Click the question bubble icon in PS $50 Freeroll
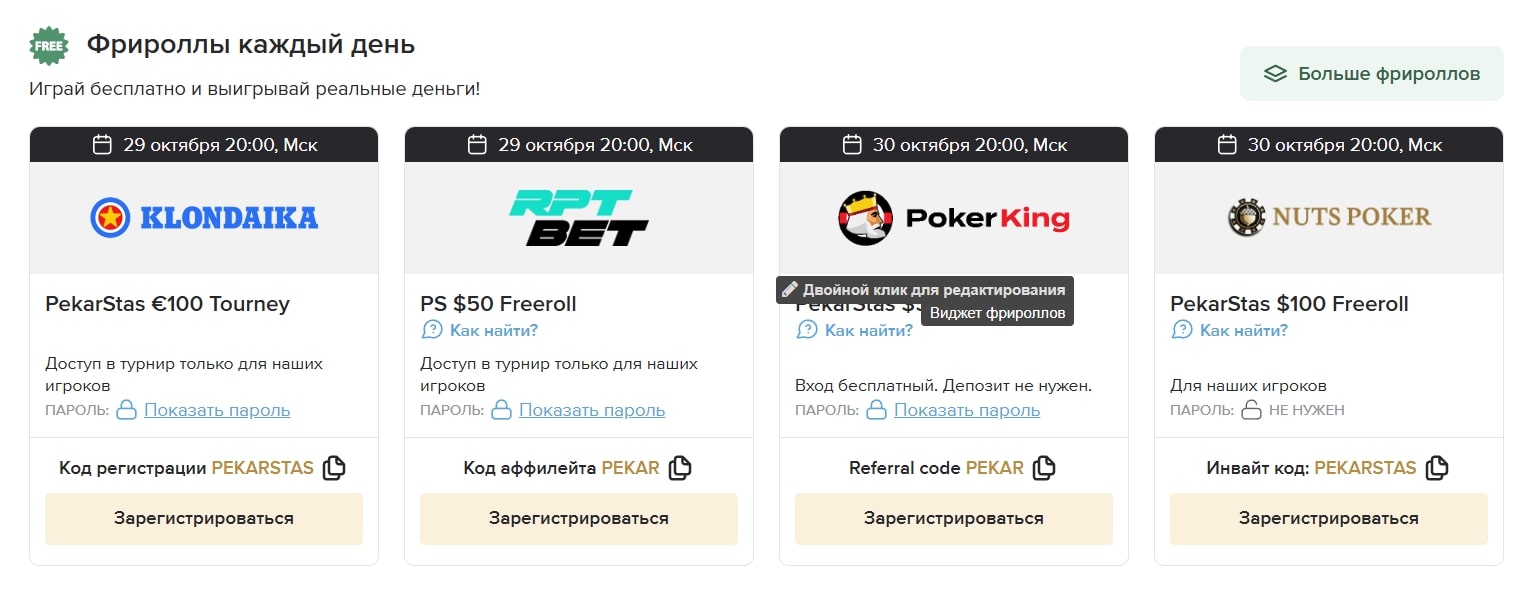This screenshot has height=592, width=1535. (432, 330)
